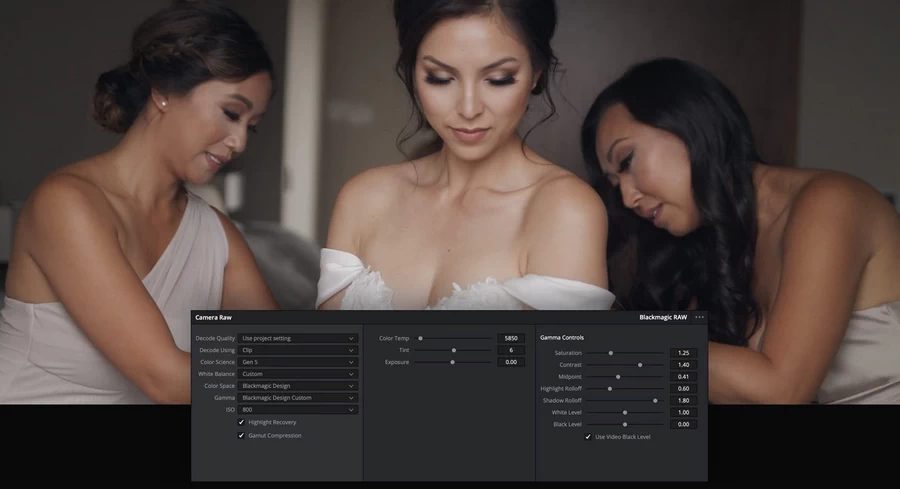This screenshot has width=900, height=489.
Task: Click the Midpoint slider handle
Action: [x=618, y=377]
